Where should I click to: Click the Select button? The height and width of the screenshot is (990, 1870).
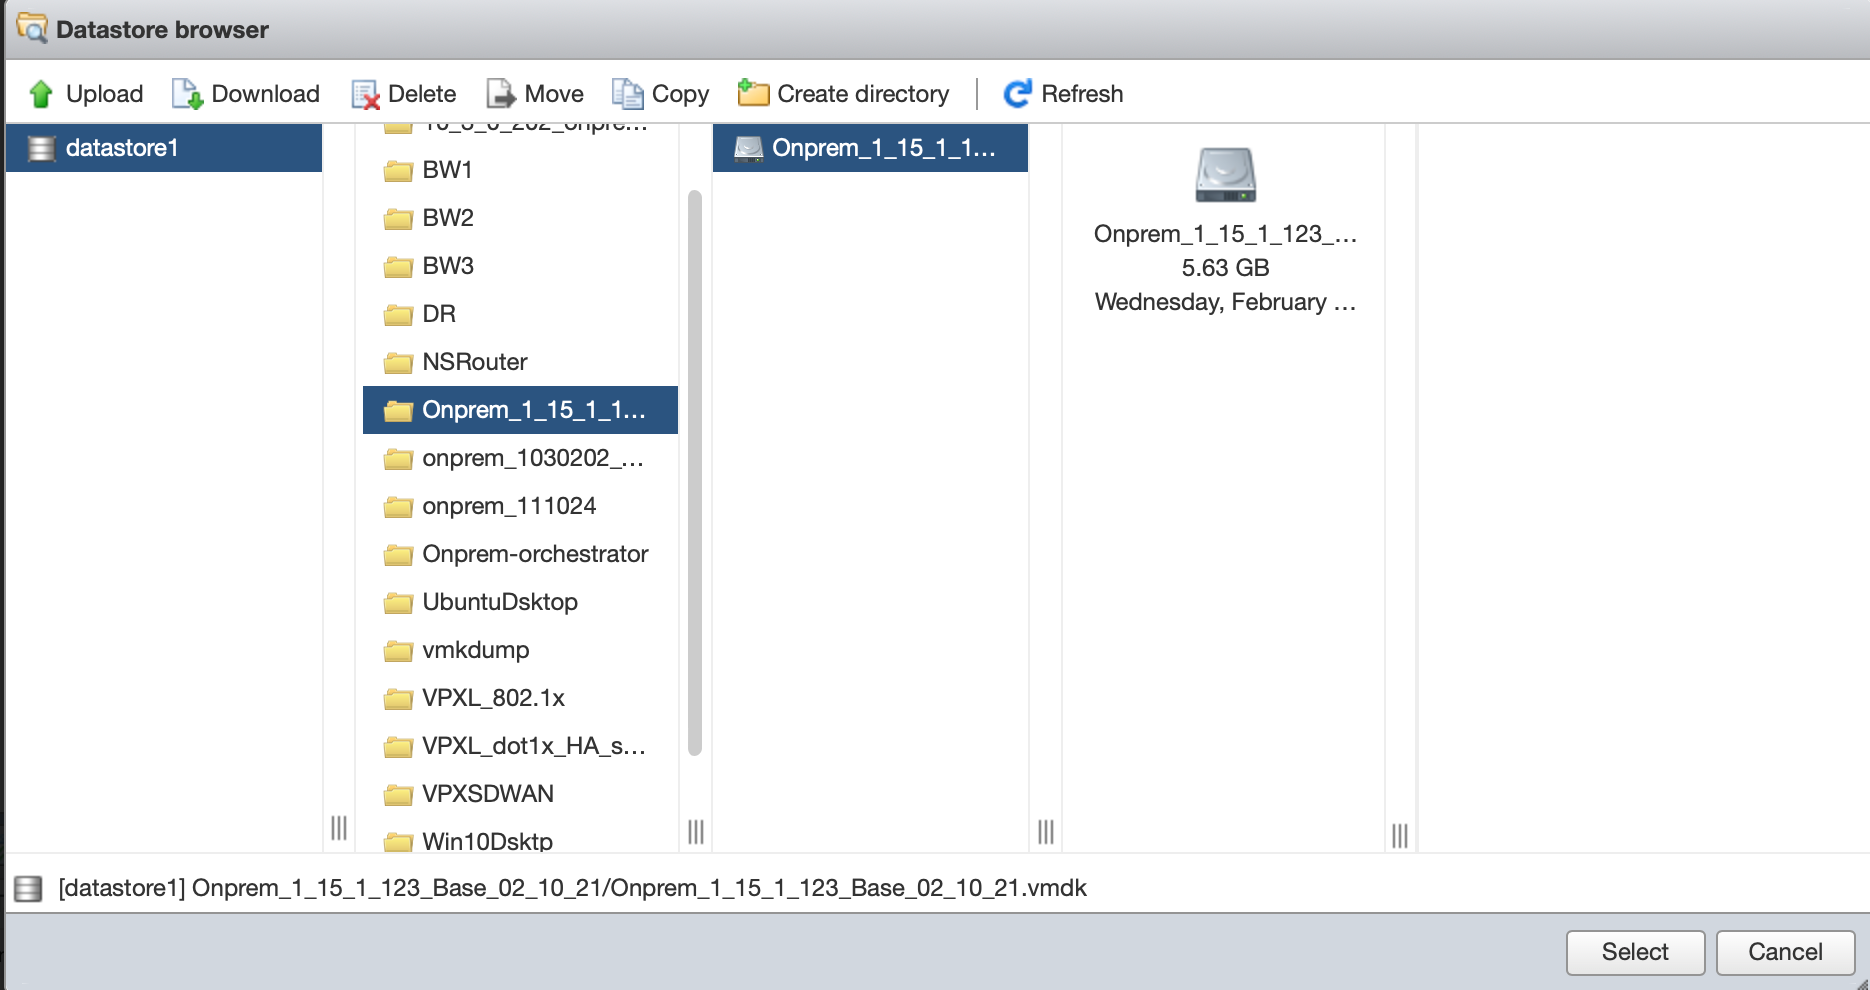tap(1635, 952)
